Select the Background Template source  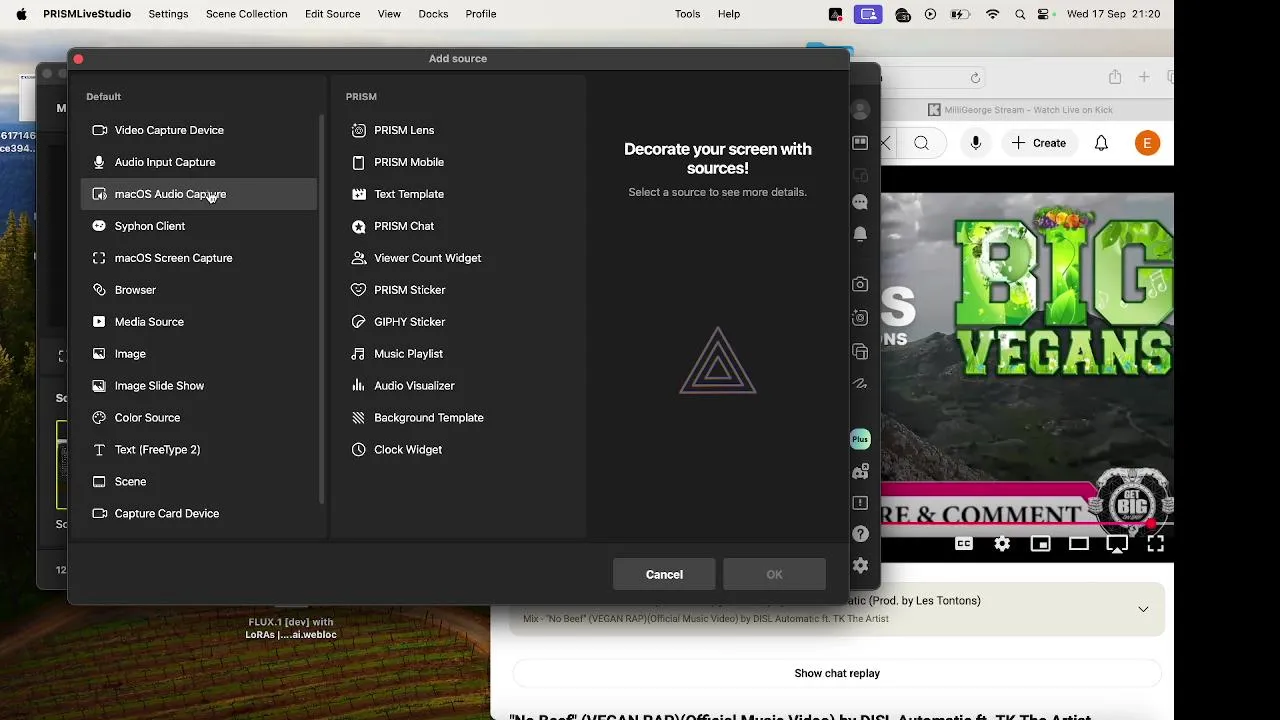tap(458, 418)
